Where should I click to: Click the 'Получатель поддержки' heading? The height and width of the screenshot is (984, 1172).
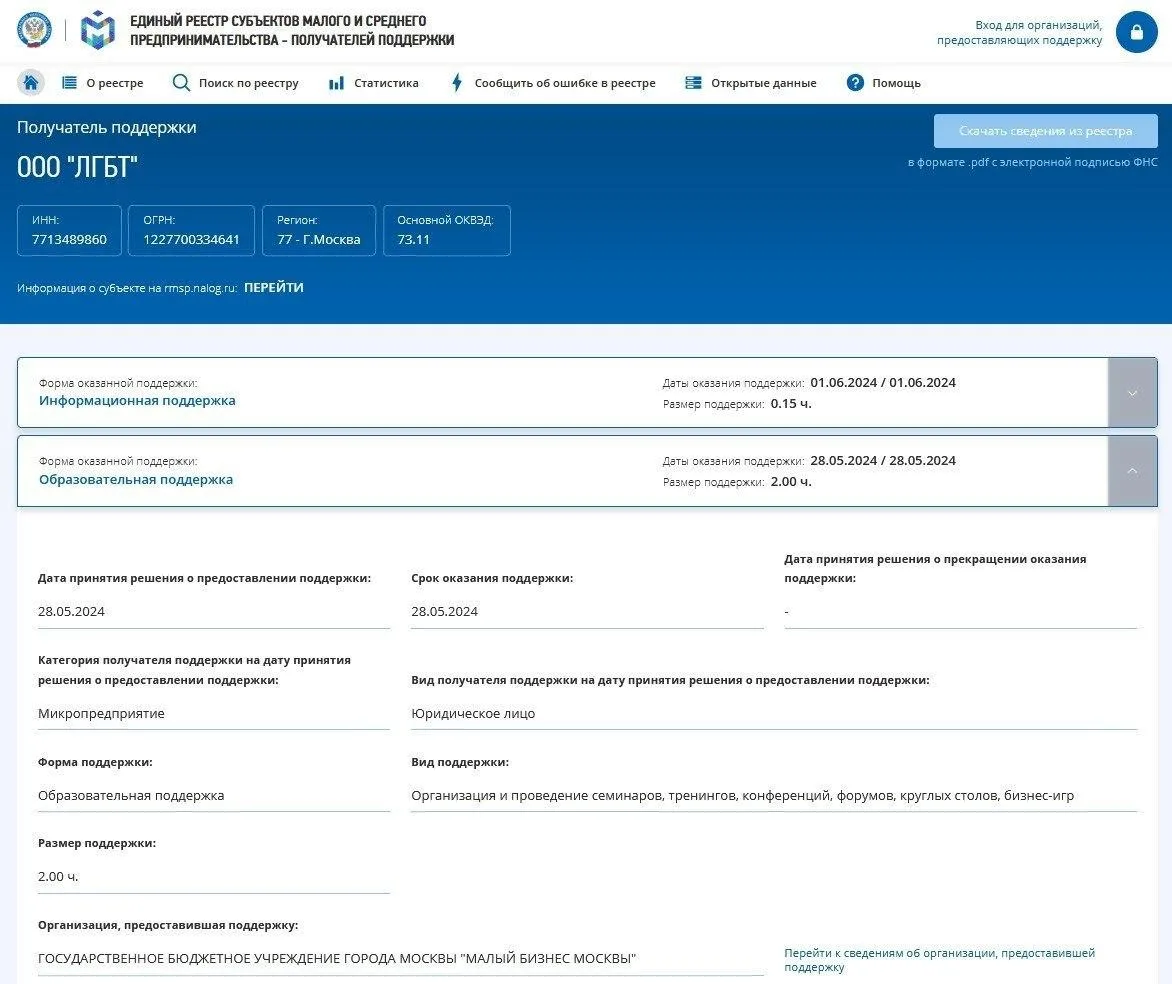pyautogui.click(x=106, y=127)
